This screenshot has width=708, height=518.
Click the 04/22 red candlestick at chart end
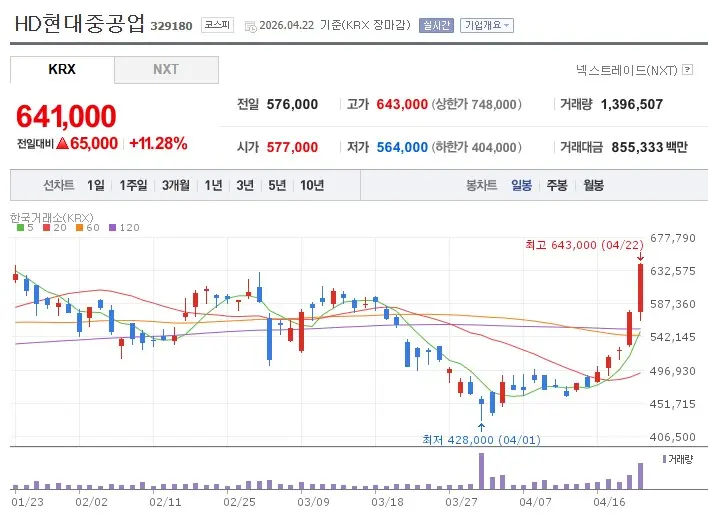click(640, 288)
